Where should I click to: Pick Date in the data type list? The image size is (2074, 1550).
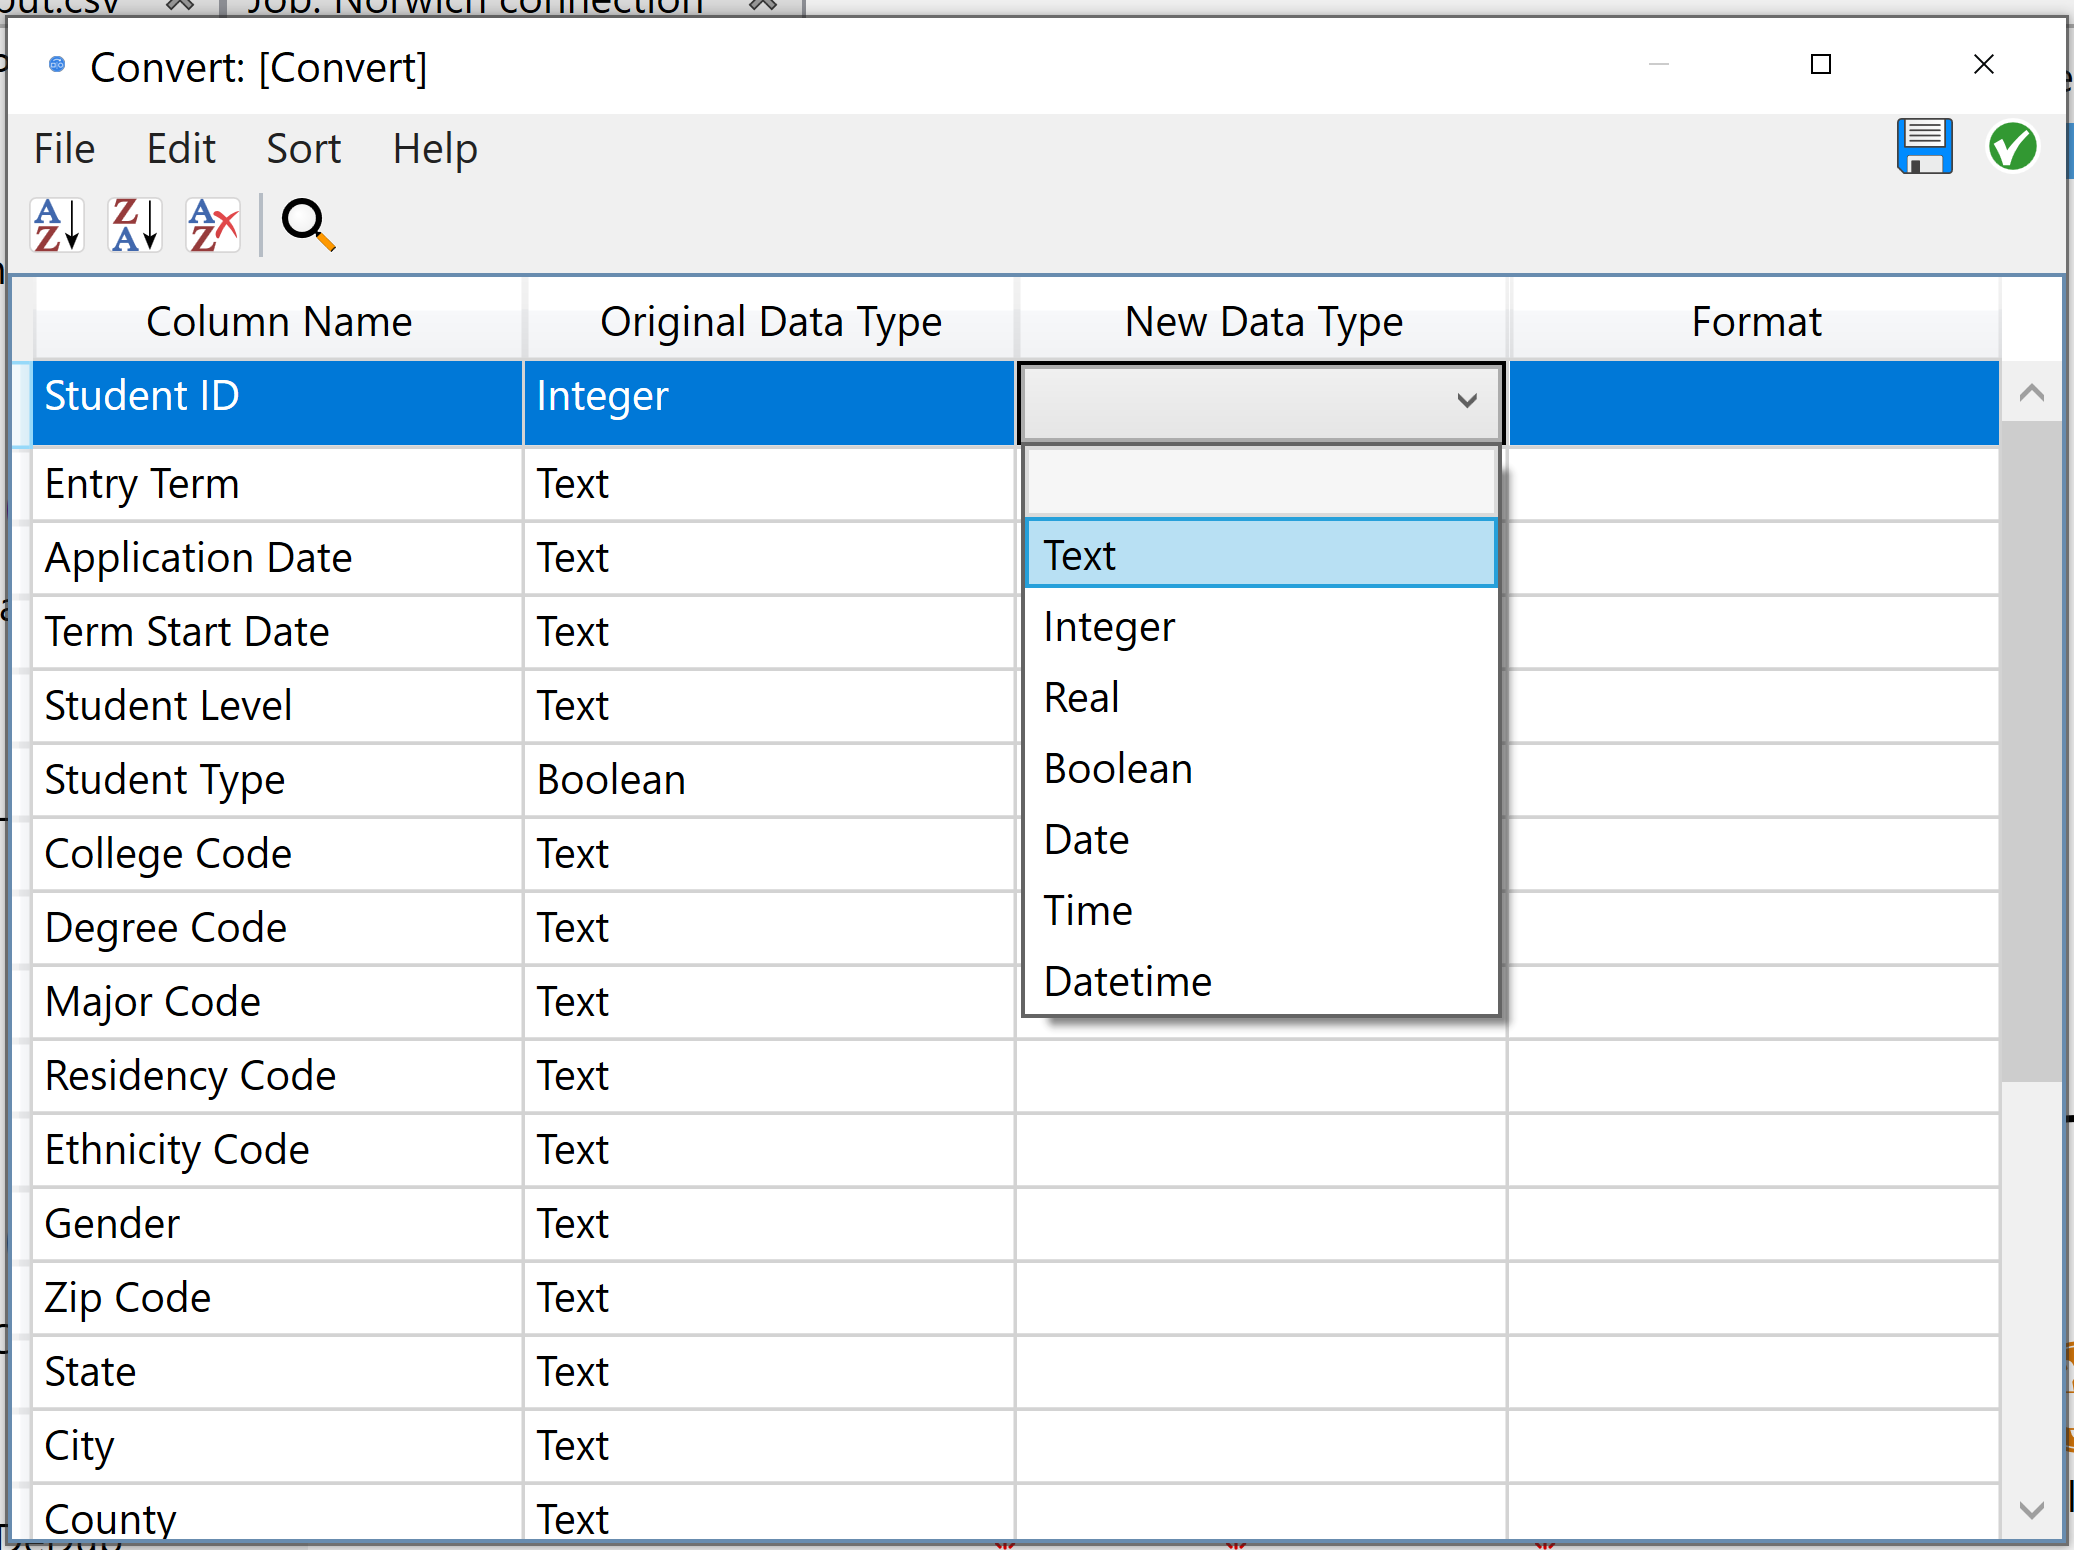pos(1261,840)
